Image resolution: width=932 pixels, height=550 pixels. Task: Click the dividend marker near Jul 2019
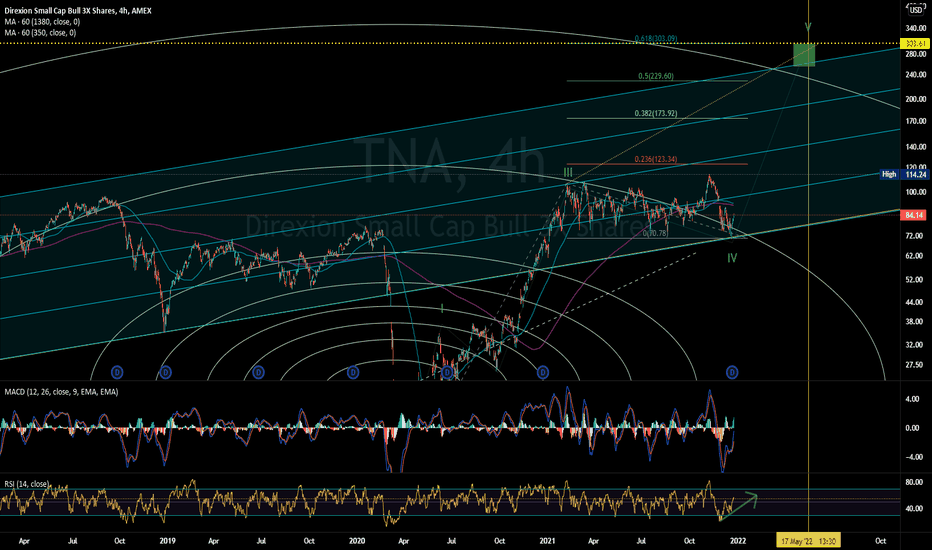coord(259,373)
